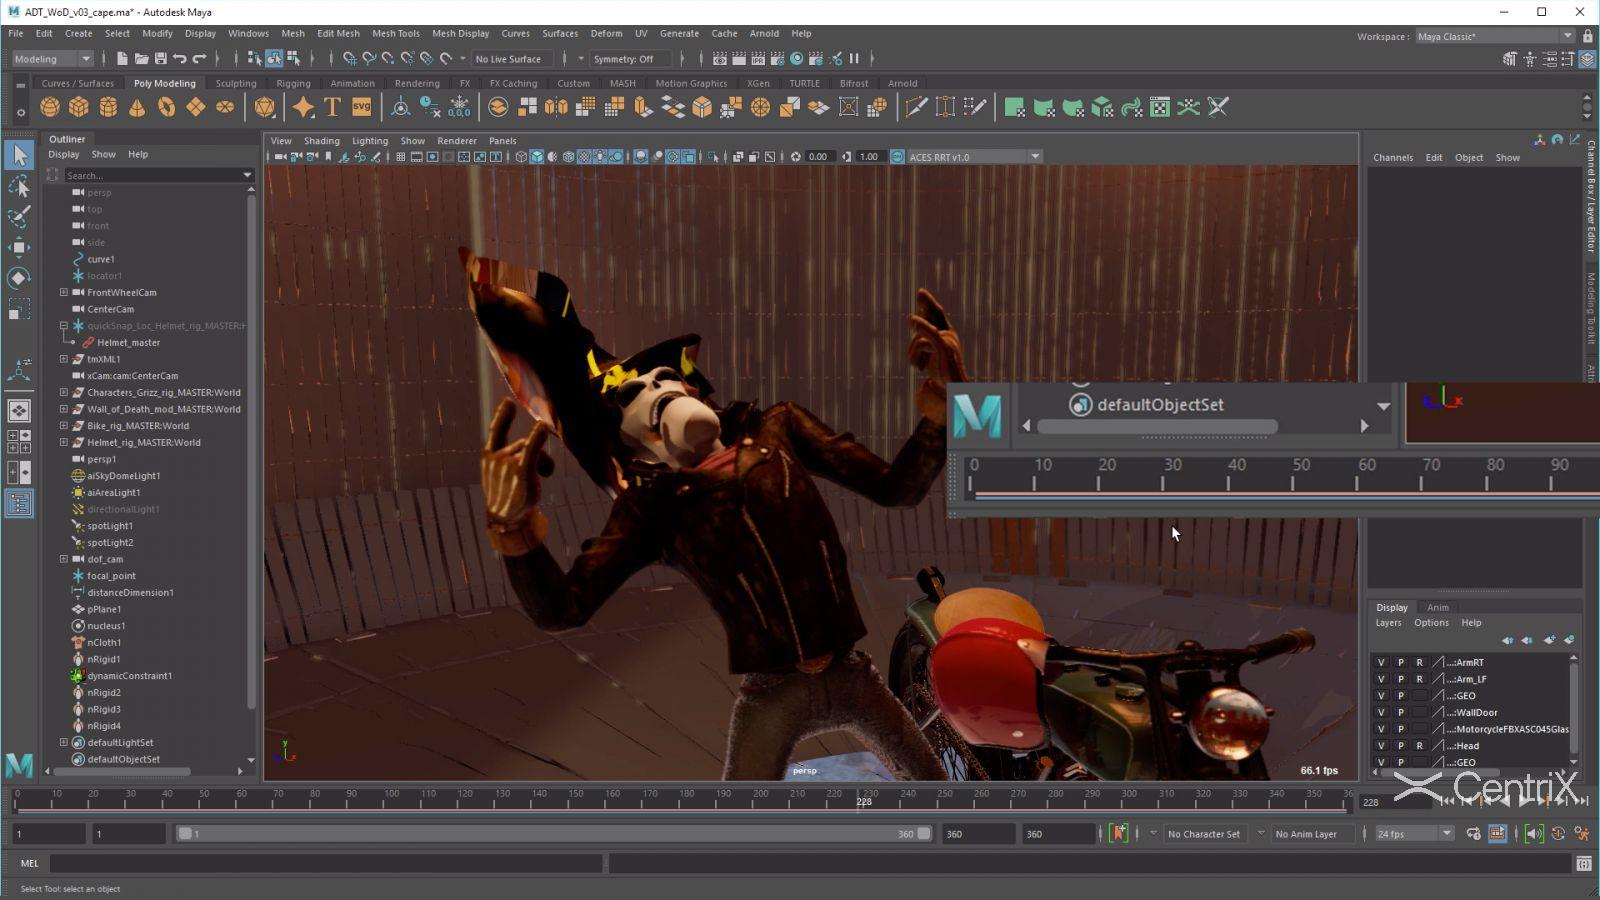
Task: Switch to the Rigging shelf tab
Action: coord(293,84)
